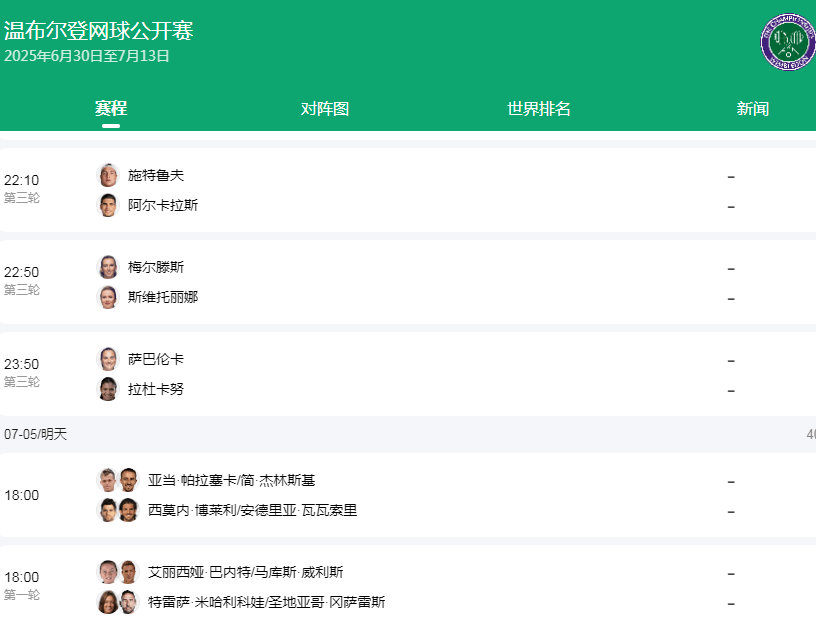Click the 亚当·帕拉塞卡 doubles pair avatars
Viewport: 816px width, 625px height.
coord(118,480)
